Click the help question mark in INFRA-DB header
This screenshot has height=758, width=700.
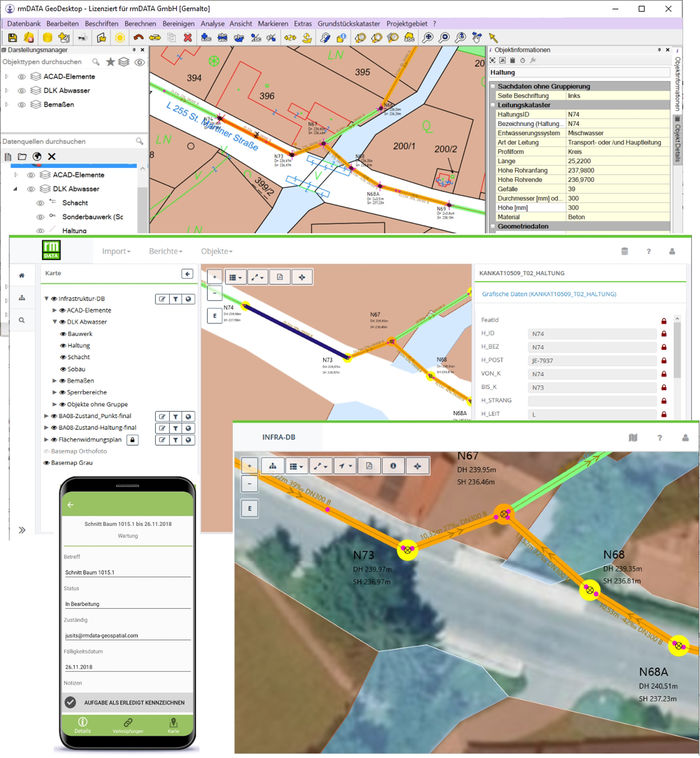point(659,437)
